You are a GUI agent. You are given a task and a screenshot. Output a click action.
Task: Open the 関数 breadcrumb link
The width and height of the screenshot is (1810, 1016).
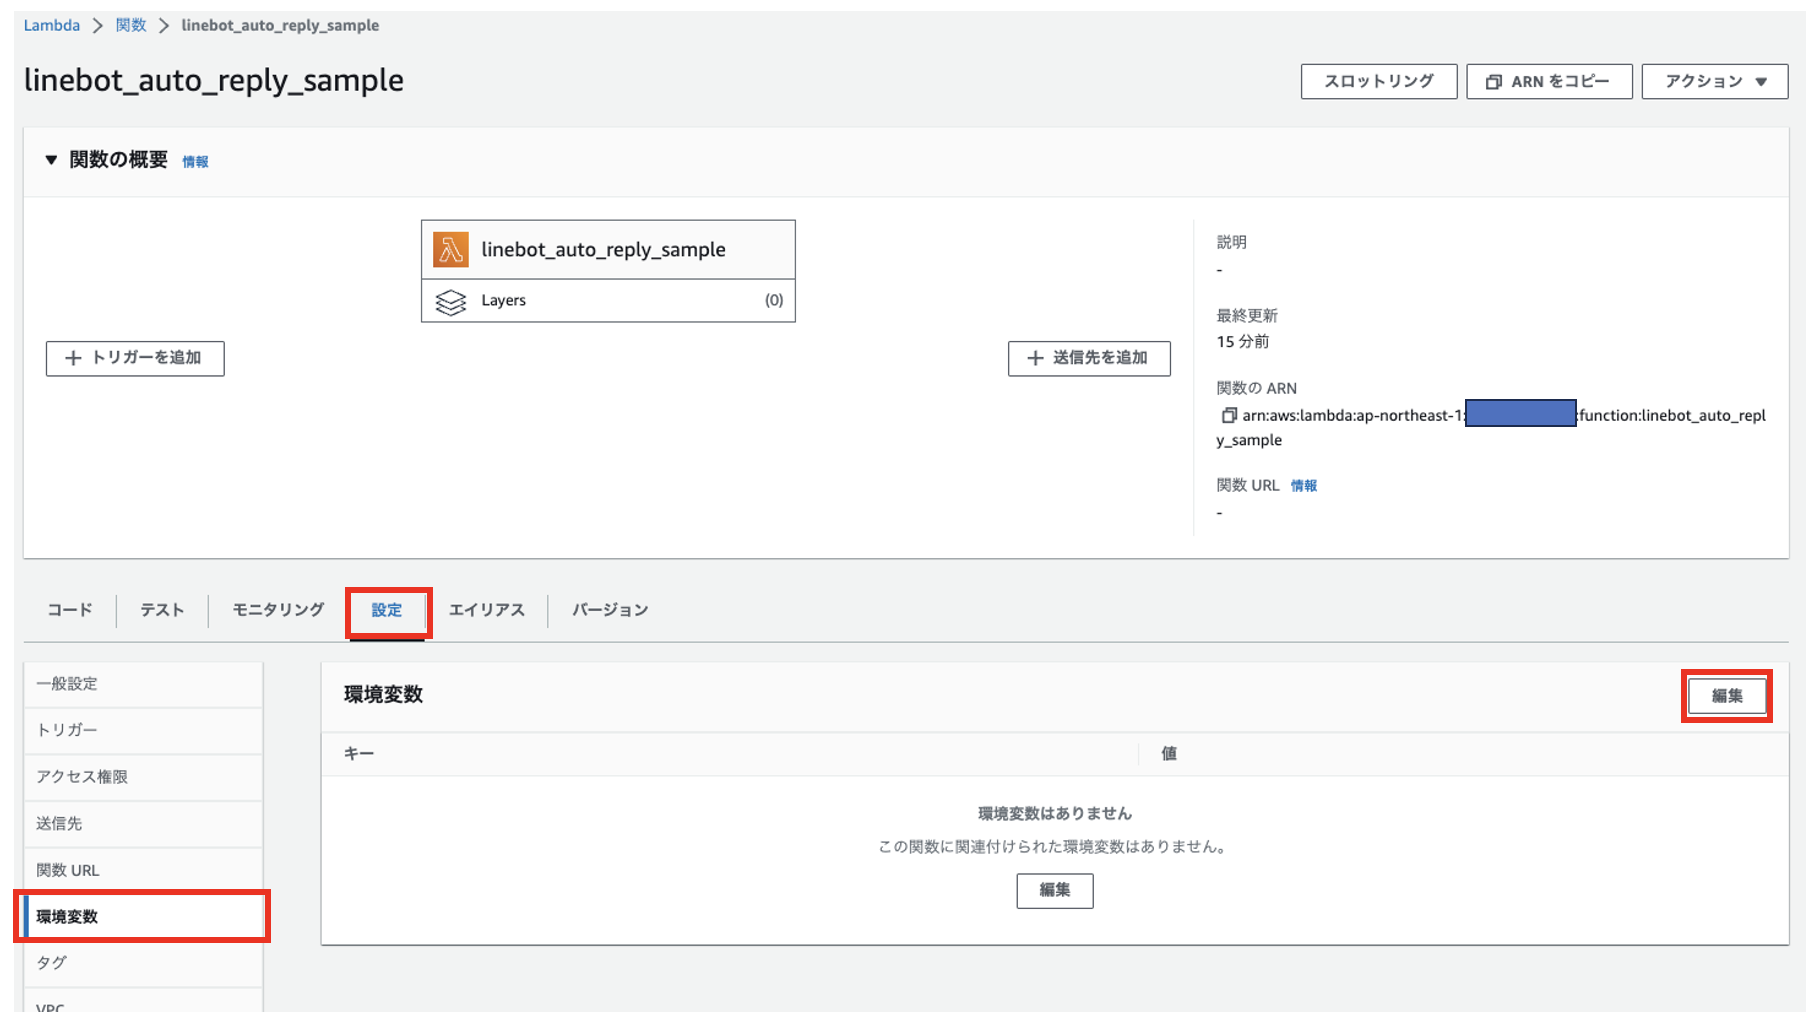[x=131, y=25]
